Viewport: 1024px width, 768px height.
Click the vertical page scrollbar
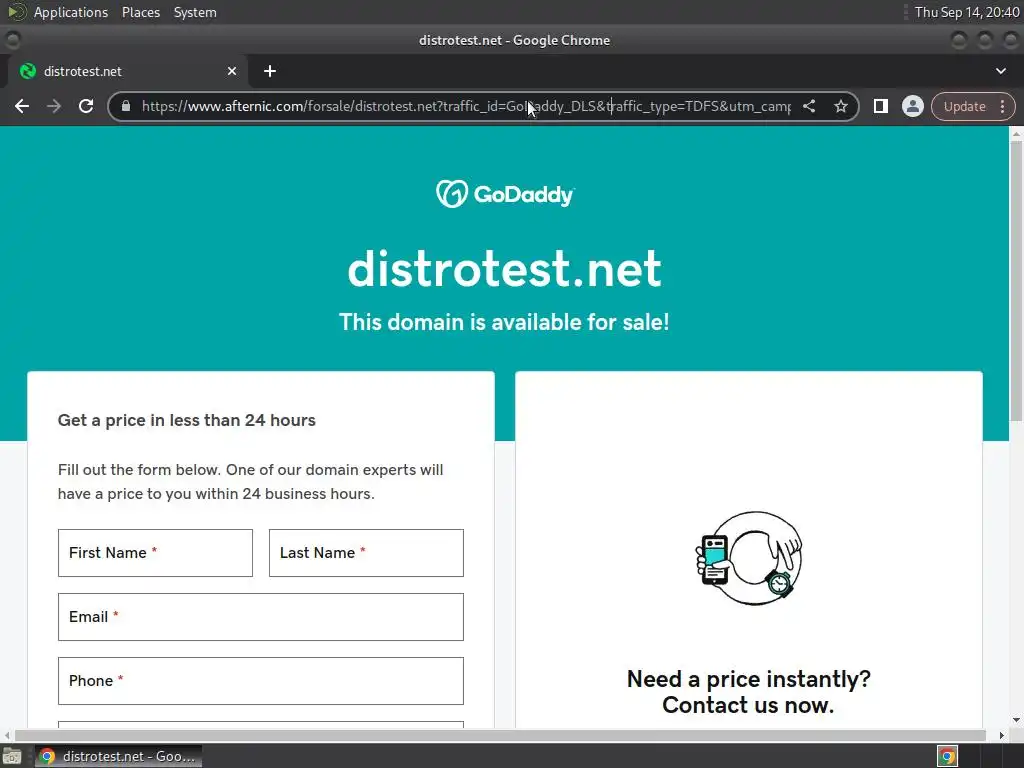1016,281
